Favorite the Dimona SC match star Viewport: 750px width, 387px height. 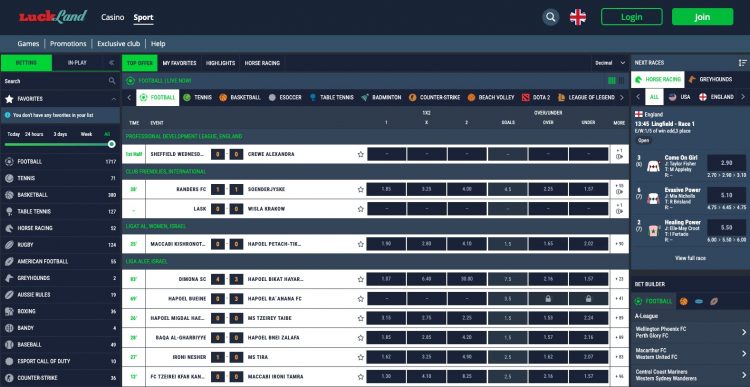click(x=361, y=279)
